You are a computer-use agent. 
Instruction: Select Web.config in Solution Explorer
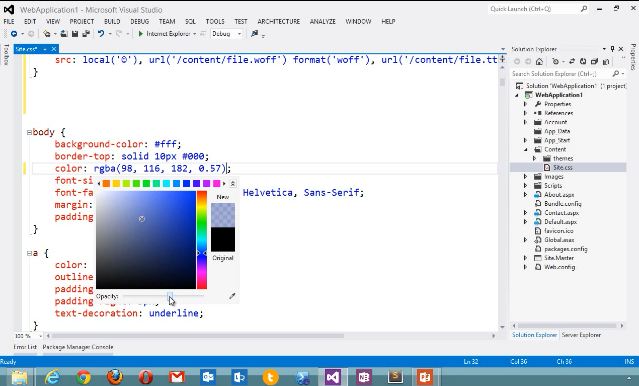click(560, 267)
